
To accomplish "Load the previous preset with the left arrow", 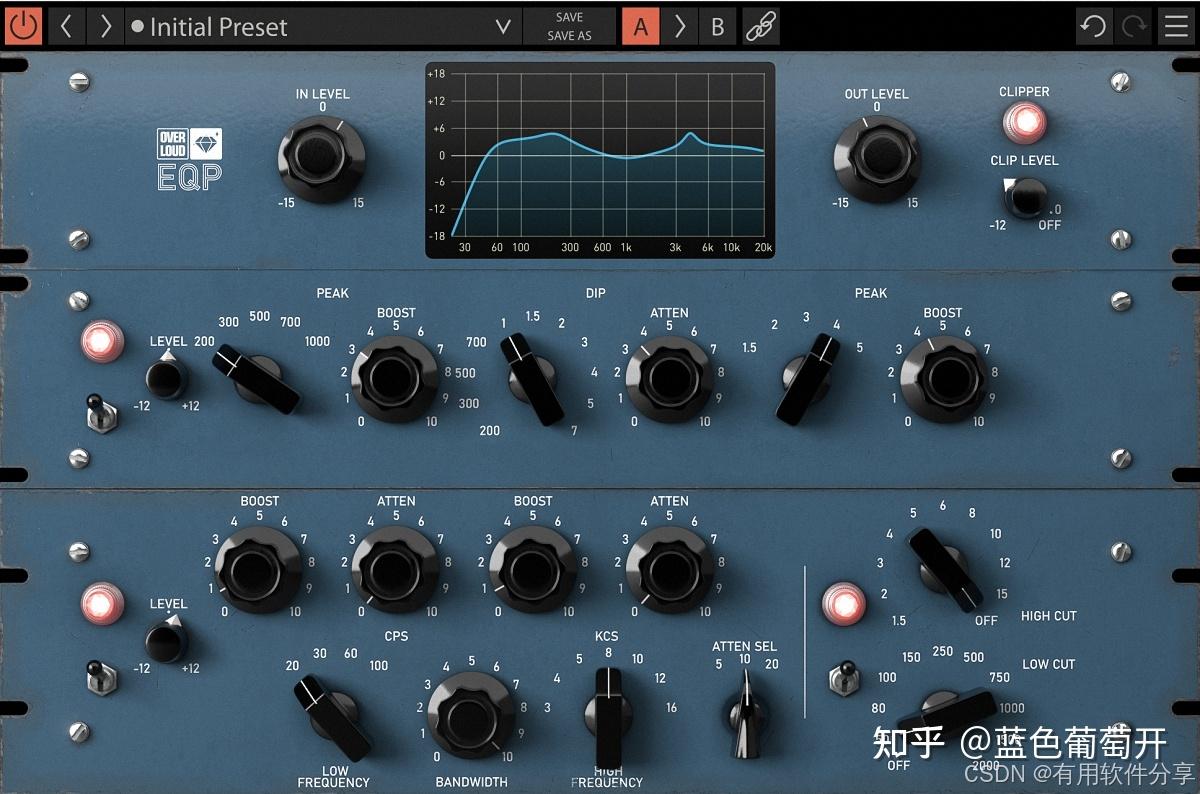I will click(66, 26).
